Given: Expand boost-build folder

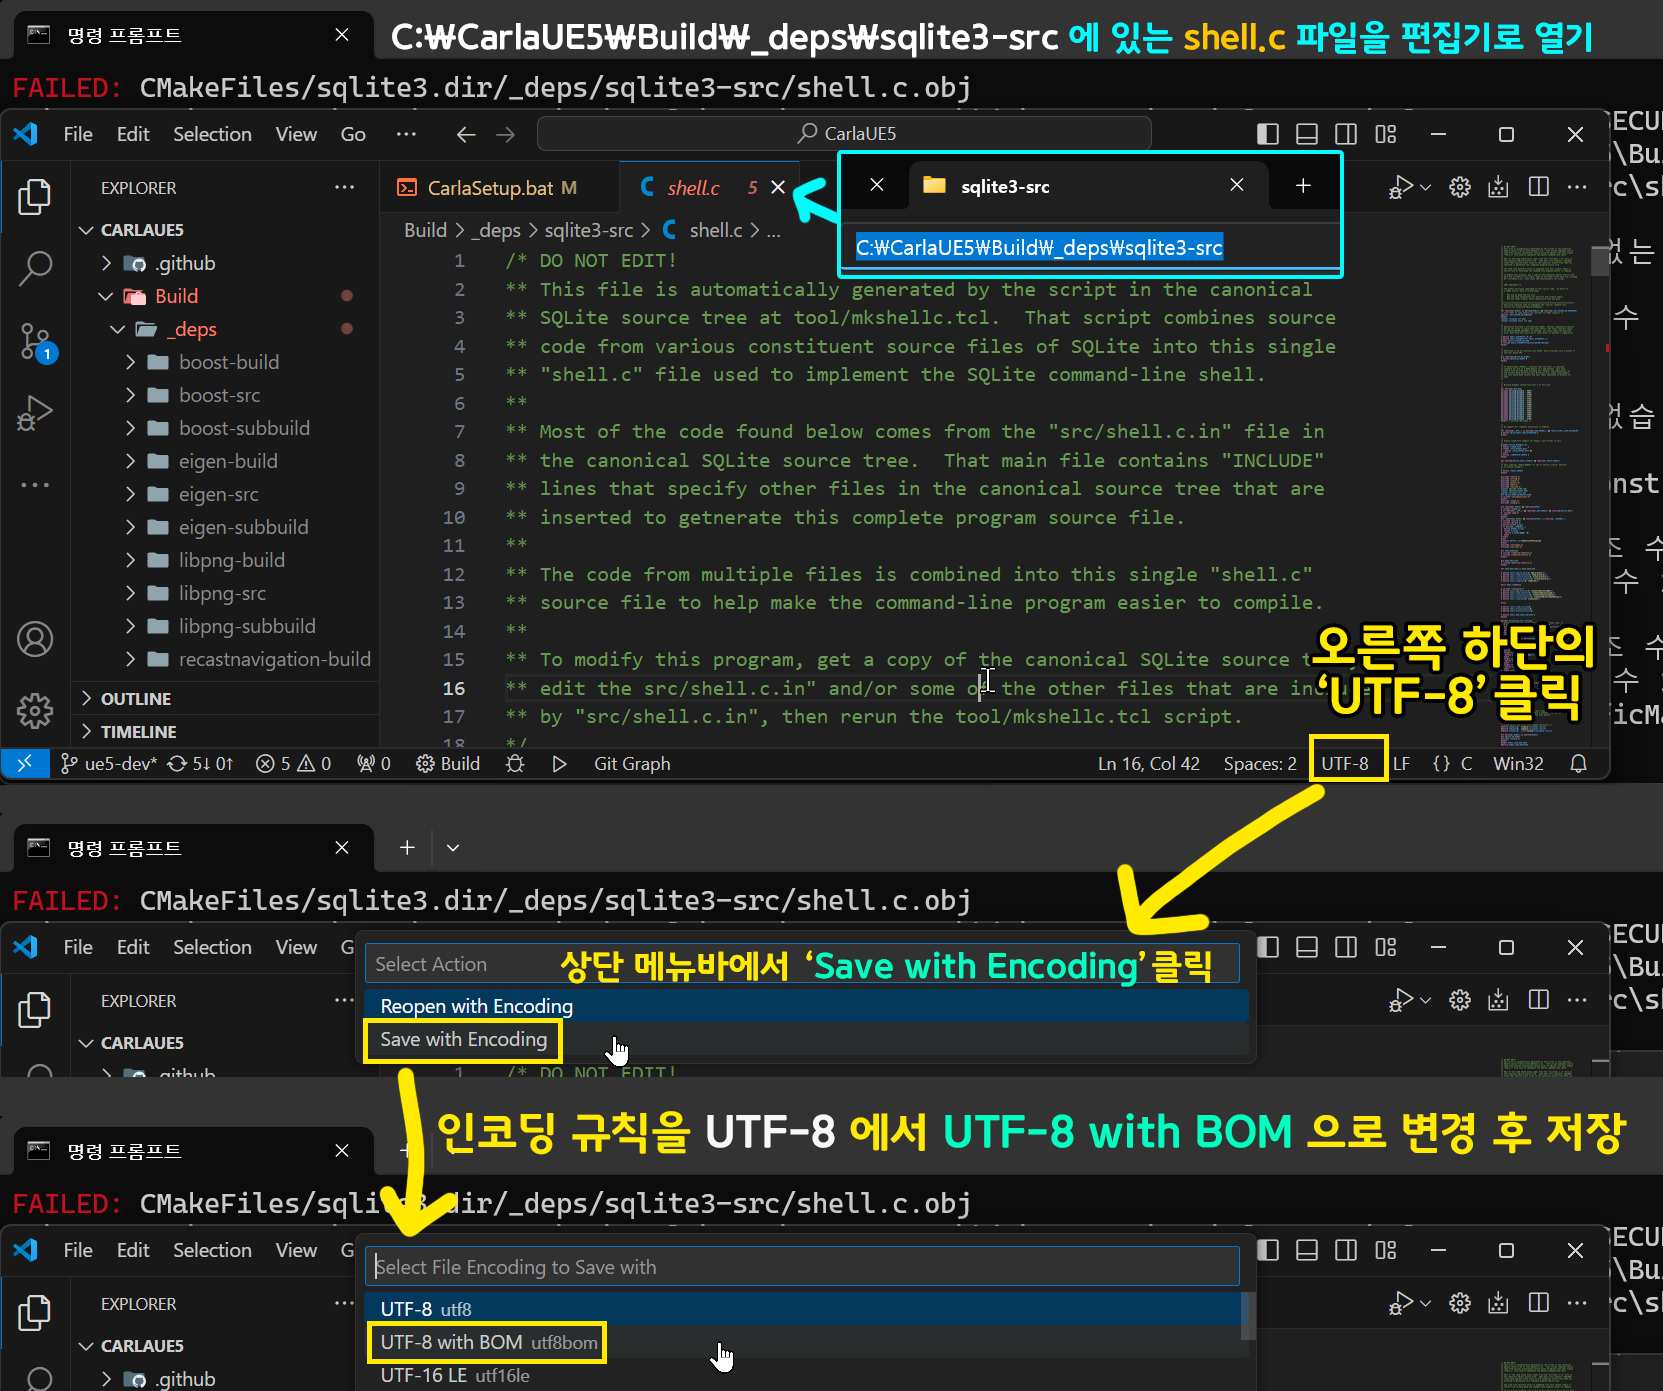Looking at the screenshot, I should pos(130,362).
